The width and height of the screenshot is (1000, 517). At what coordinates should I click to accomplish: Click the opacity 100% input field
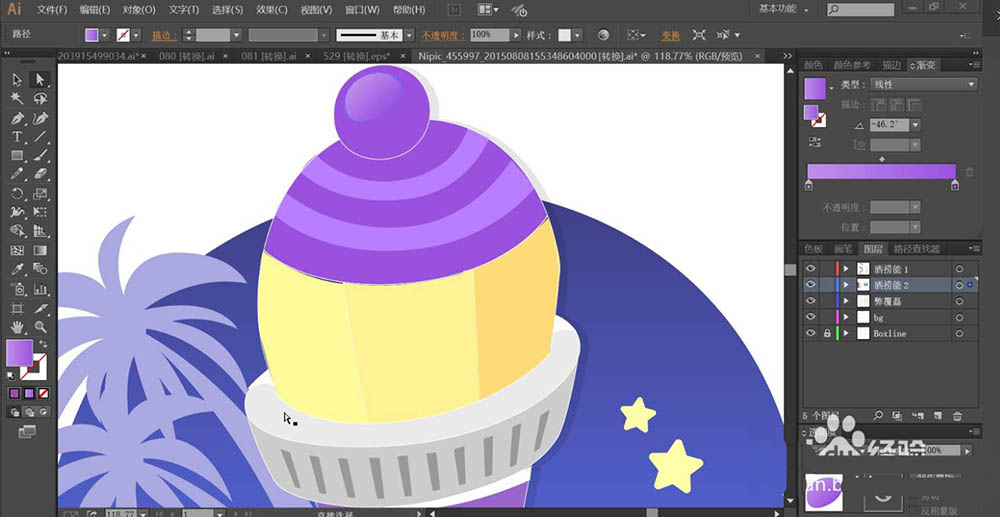pos(488,35)
